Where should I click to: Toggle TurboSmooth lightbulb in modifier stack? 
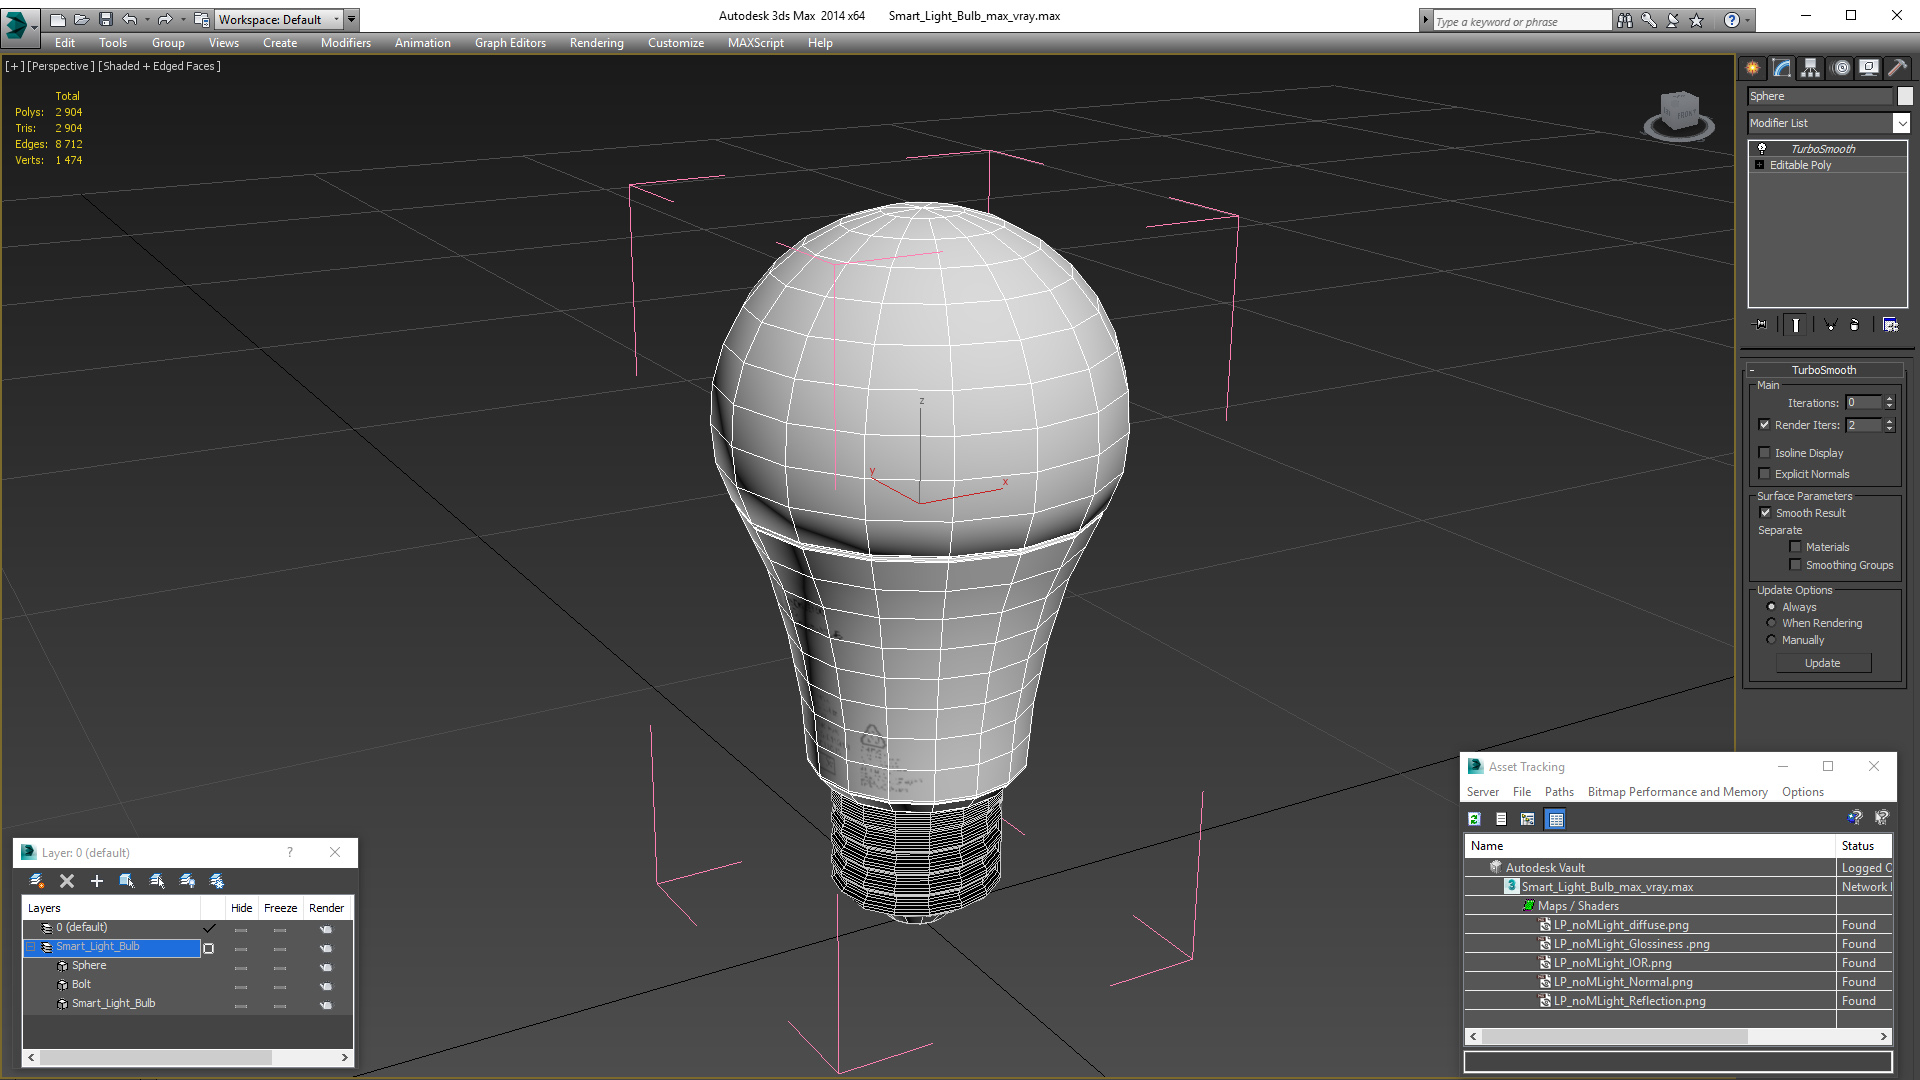pyautogui.click(x=1762, y=149)
